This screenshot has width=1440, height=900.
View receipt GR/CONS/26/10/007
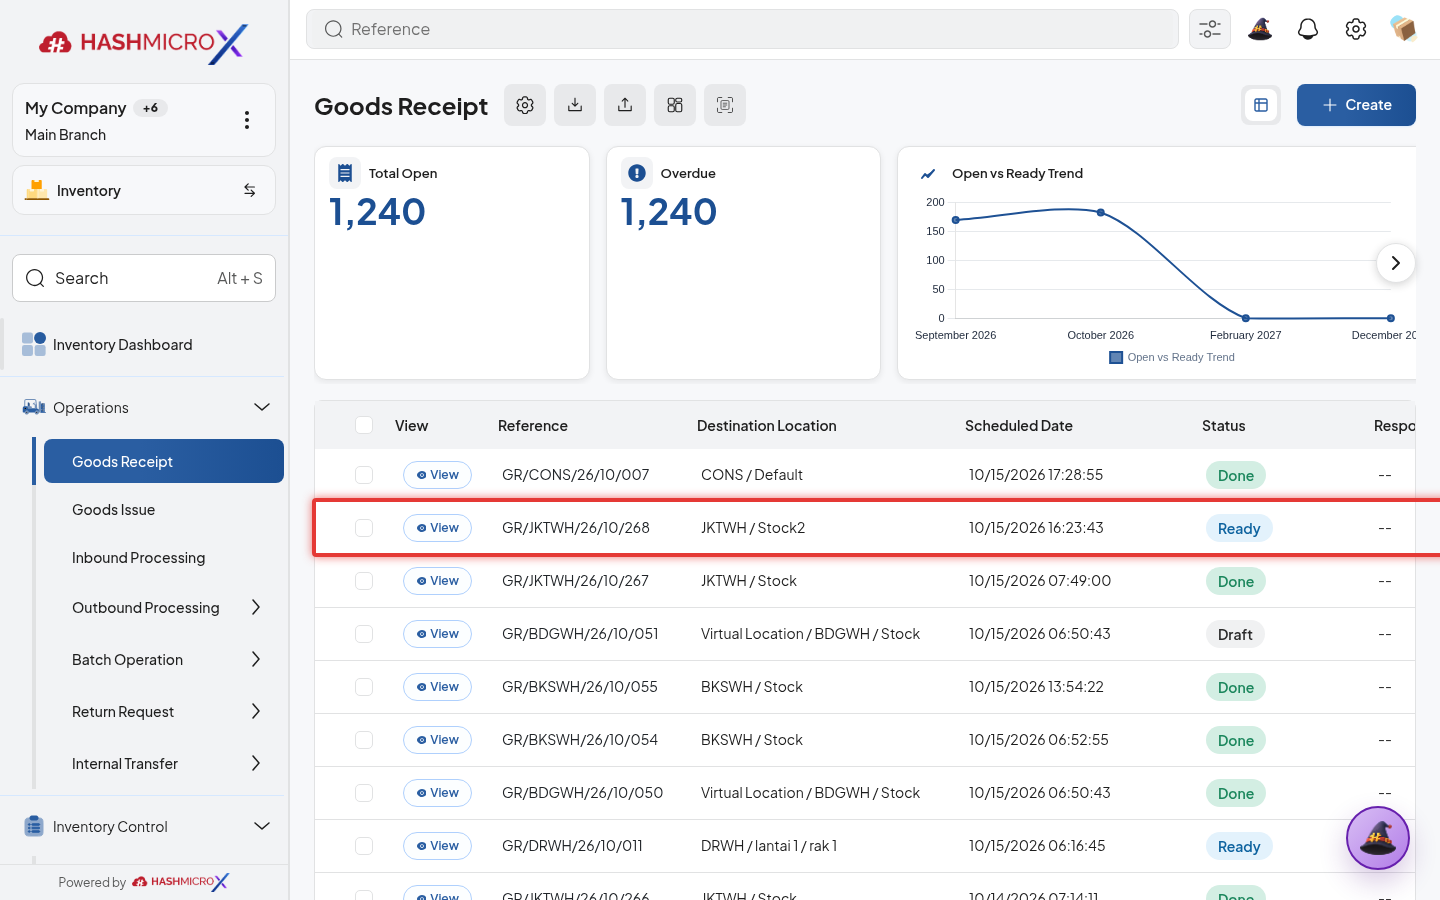(x=437, y=475)
